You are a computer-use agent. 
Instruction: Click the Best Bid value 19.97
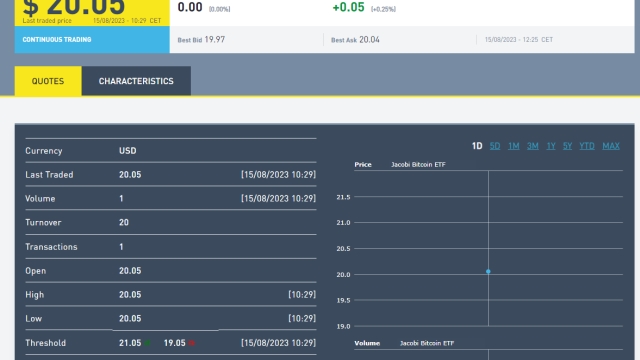pyautogui.click(x=215, y=40)
